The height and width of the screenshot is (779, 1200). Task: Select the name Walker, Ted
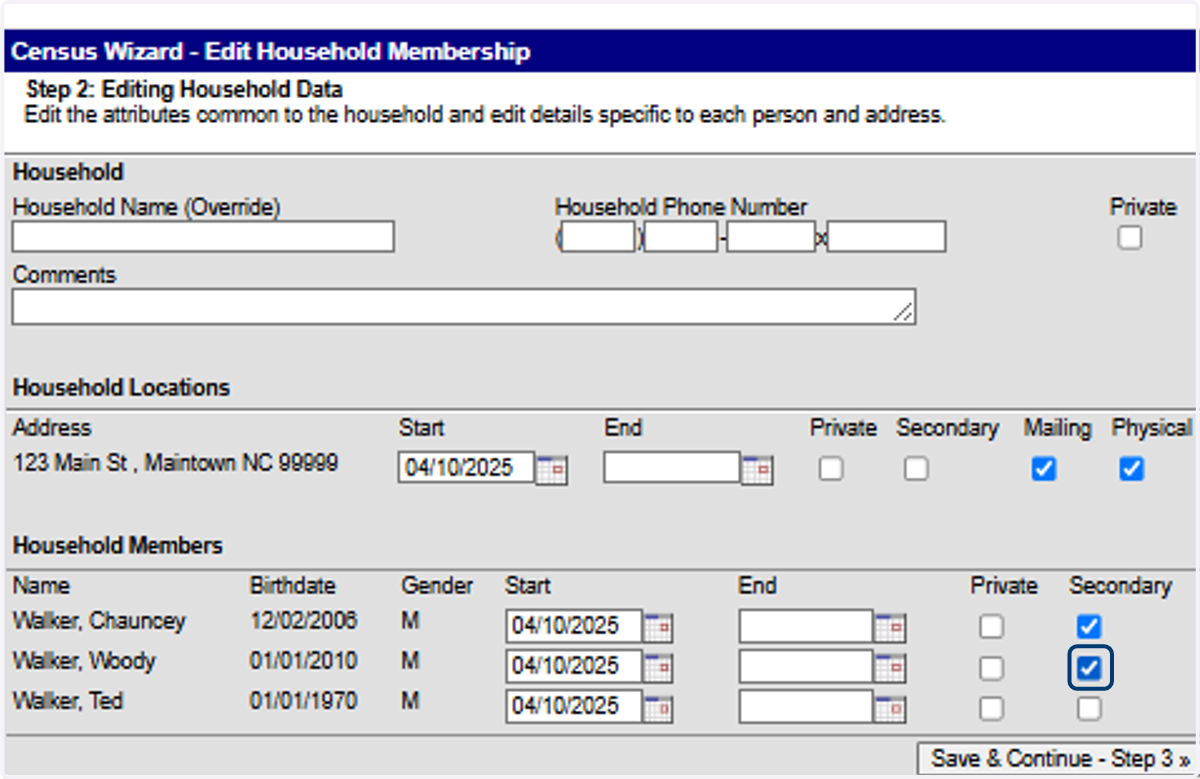(68, 702)
